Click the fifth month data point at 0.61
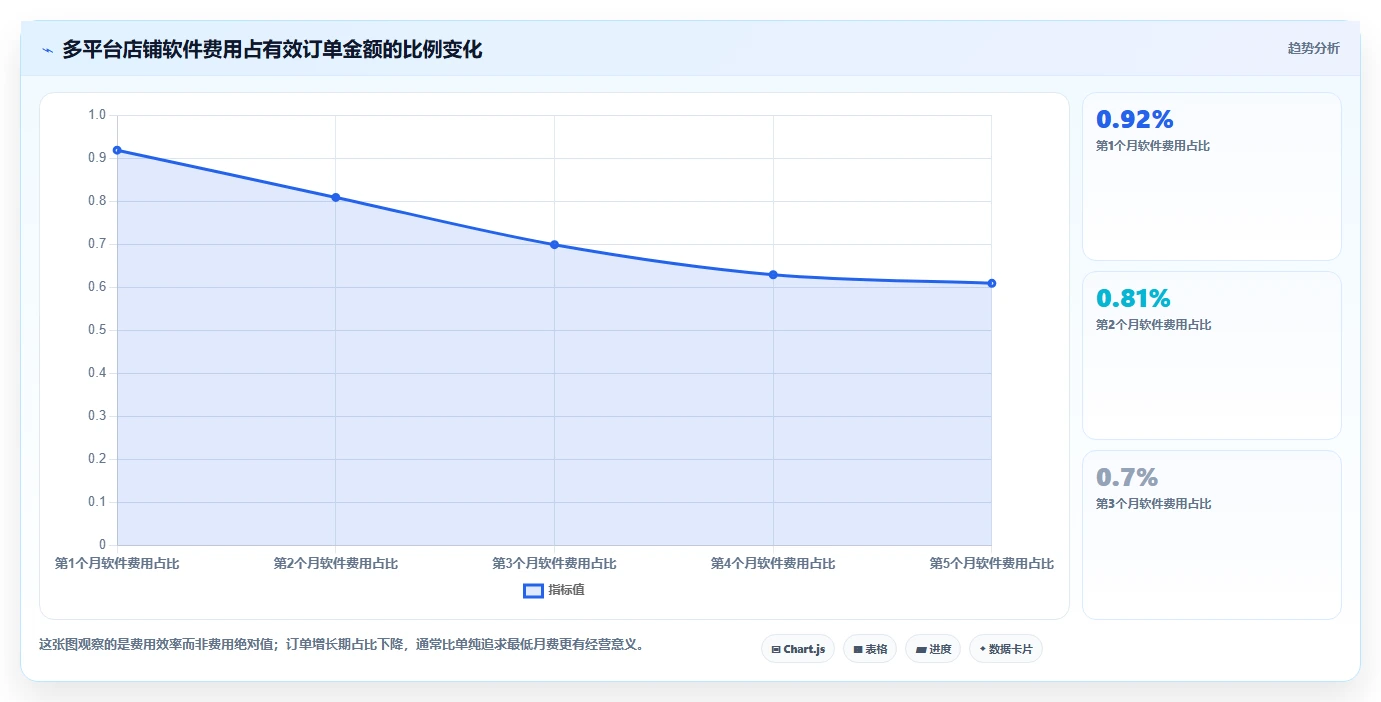This screenshot has width=1381, height=702. 992,283
